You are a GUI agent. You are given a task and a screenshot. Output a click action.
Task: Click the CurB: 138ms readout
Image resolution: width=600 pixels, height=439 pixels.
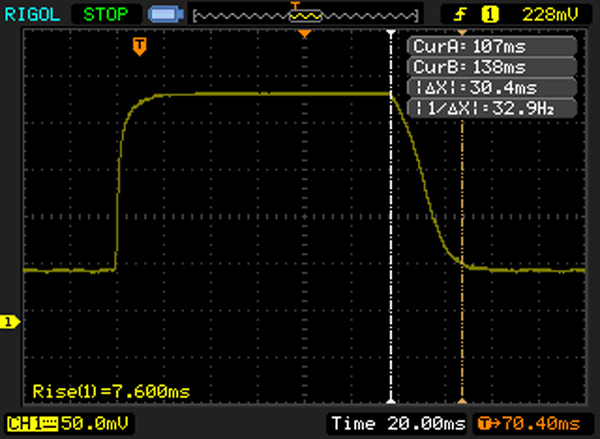point(492,67)
